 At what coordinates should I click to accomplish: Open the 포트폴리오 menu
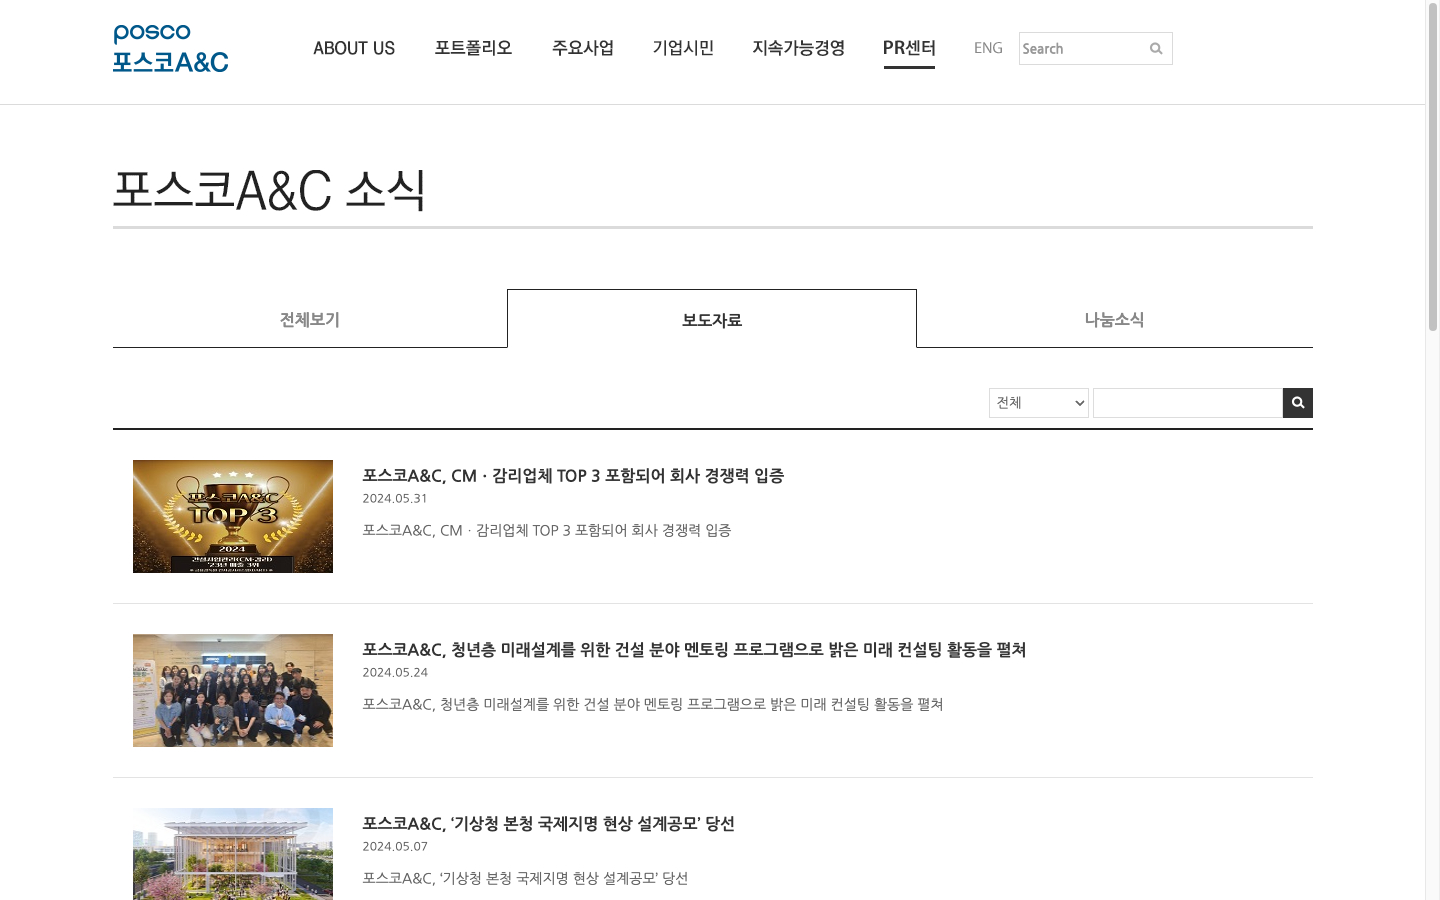tap(473, 48)
